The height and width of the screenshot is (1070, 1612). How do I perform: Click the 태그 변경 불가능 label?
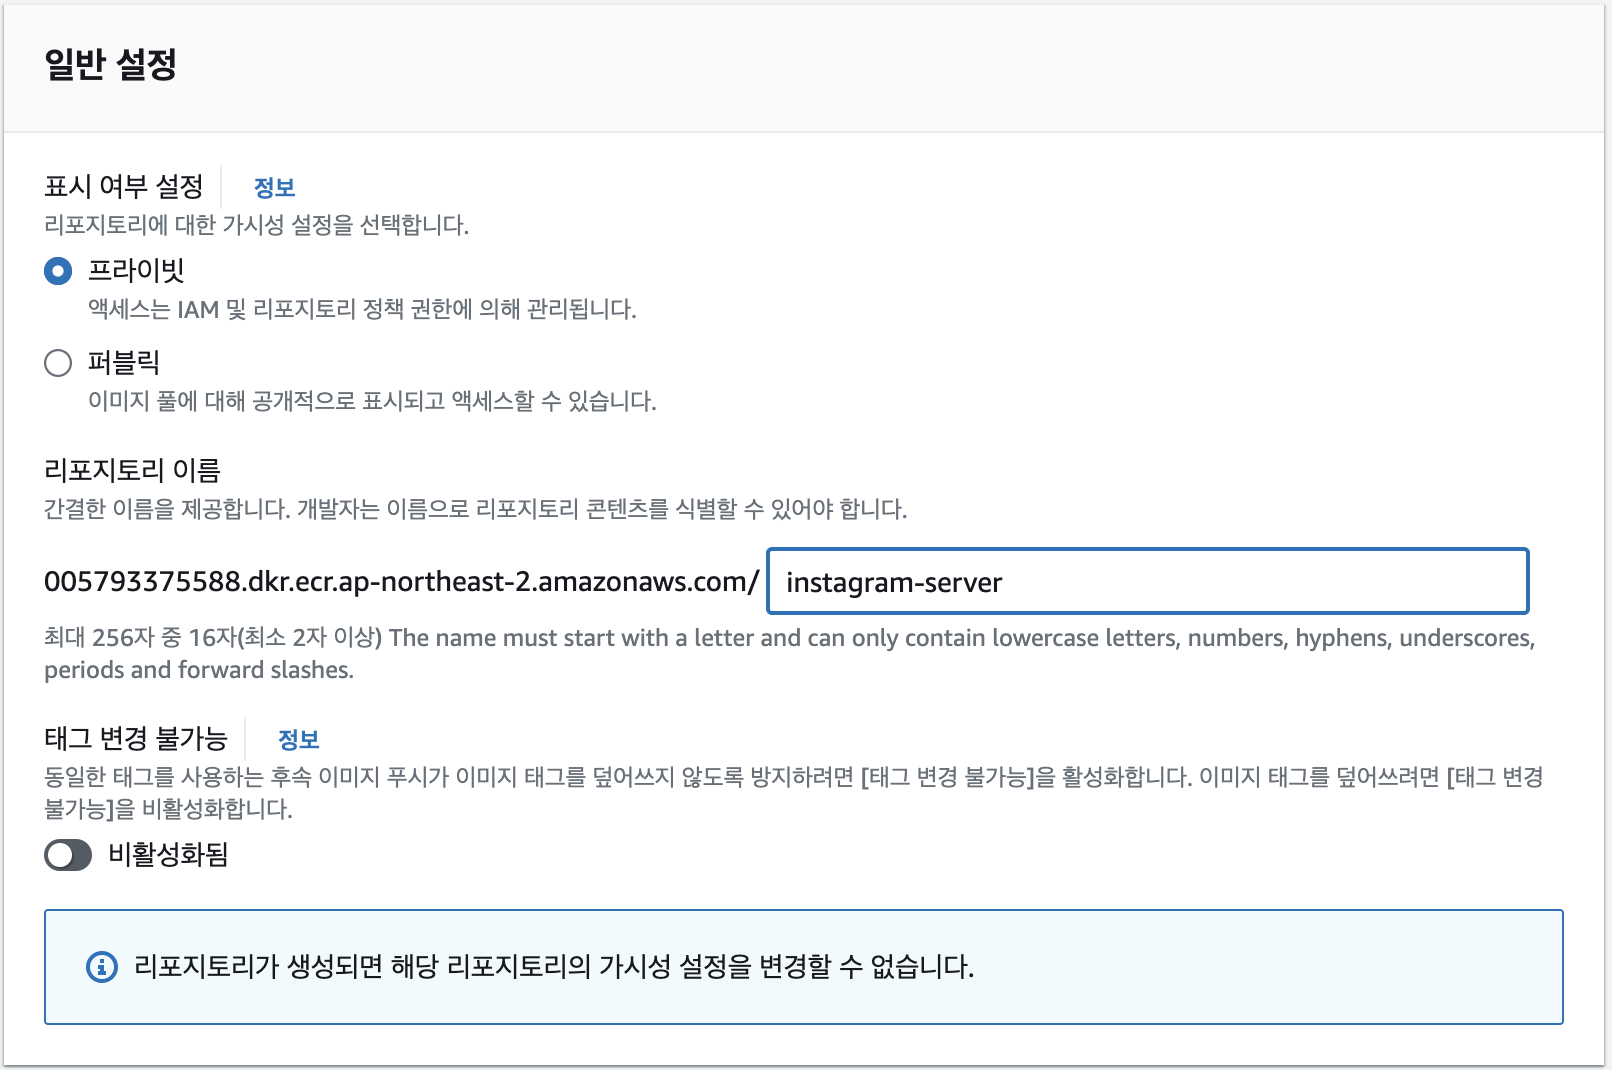pos(136,738)
